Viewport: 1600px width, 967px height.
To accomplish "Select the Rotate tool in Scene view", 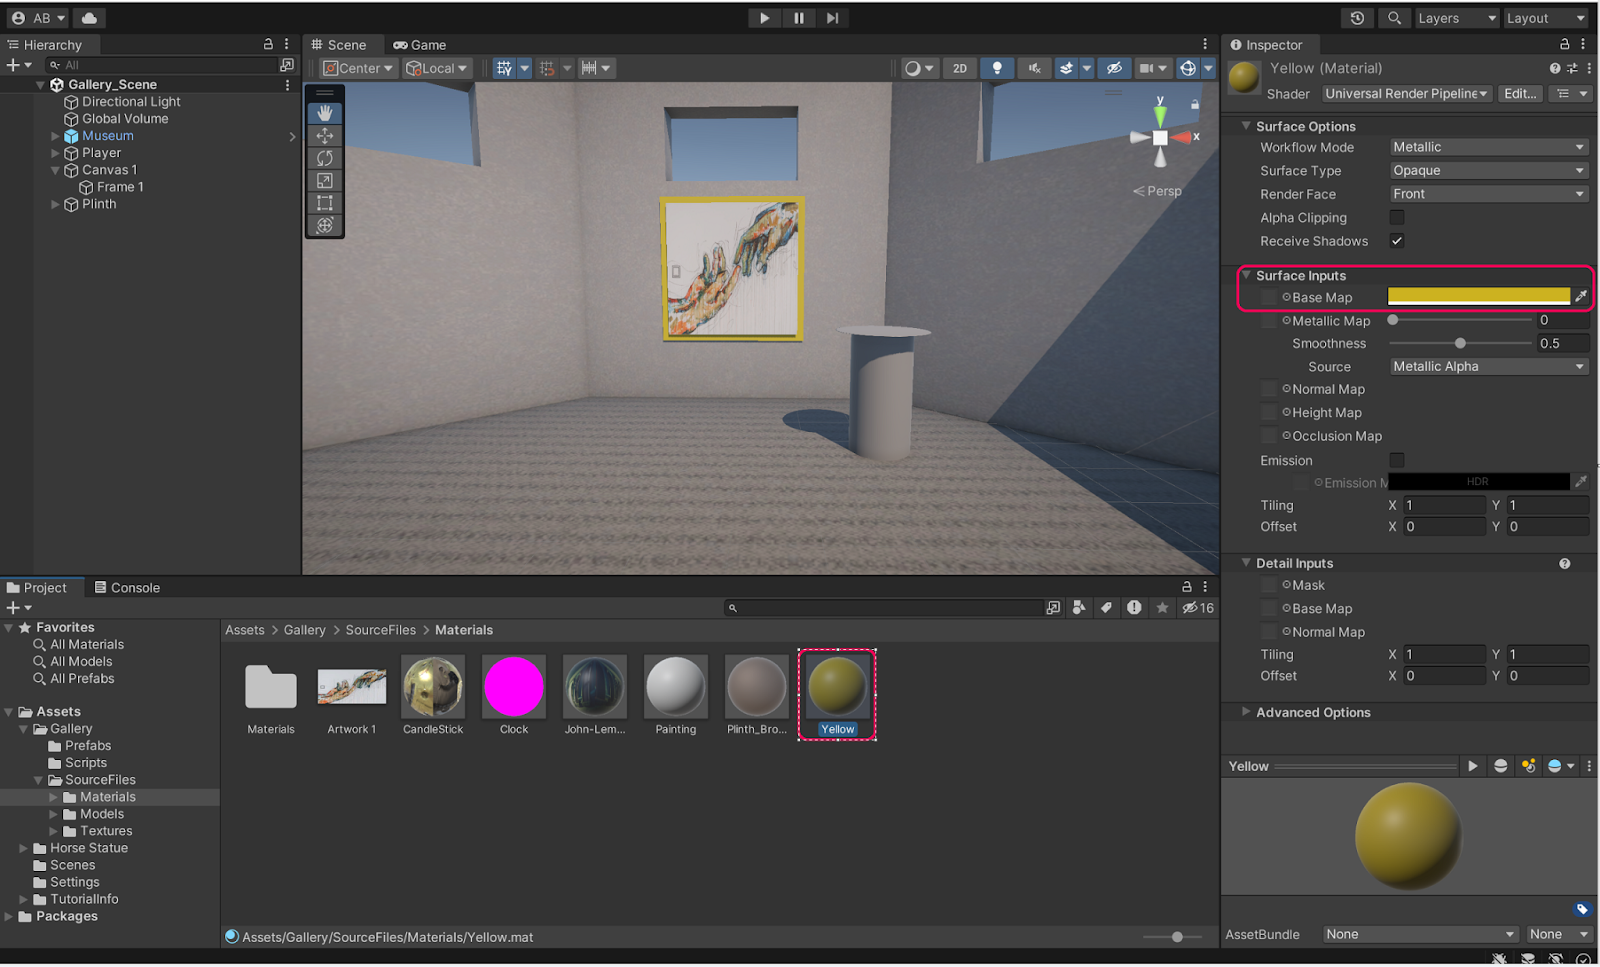I will (x=324, y=158).
